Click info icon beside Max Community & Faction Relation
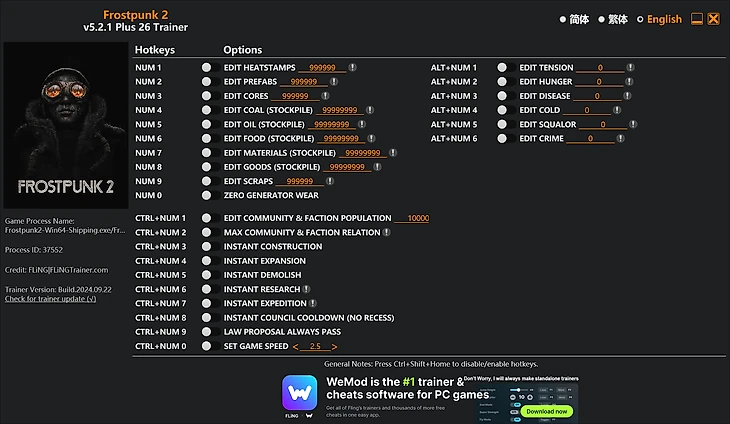 [386, 232]
